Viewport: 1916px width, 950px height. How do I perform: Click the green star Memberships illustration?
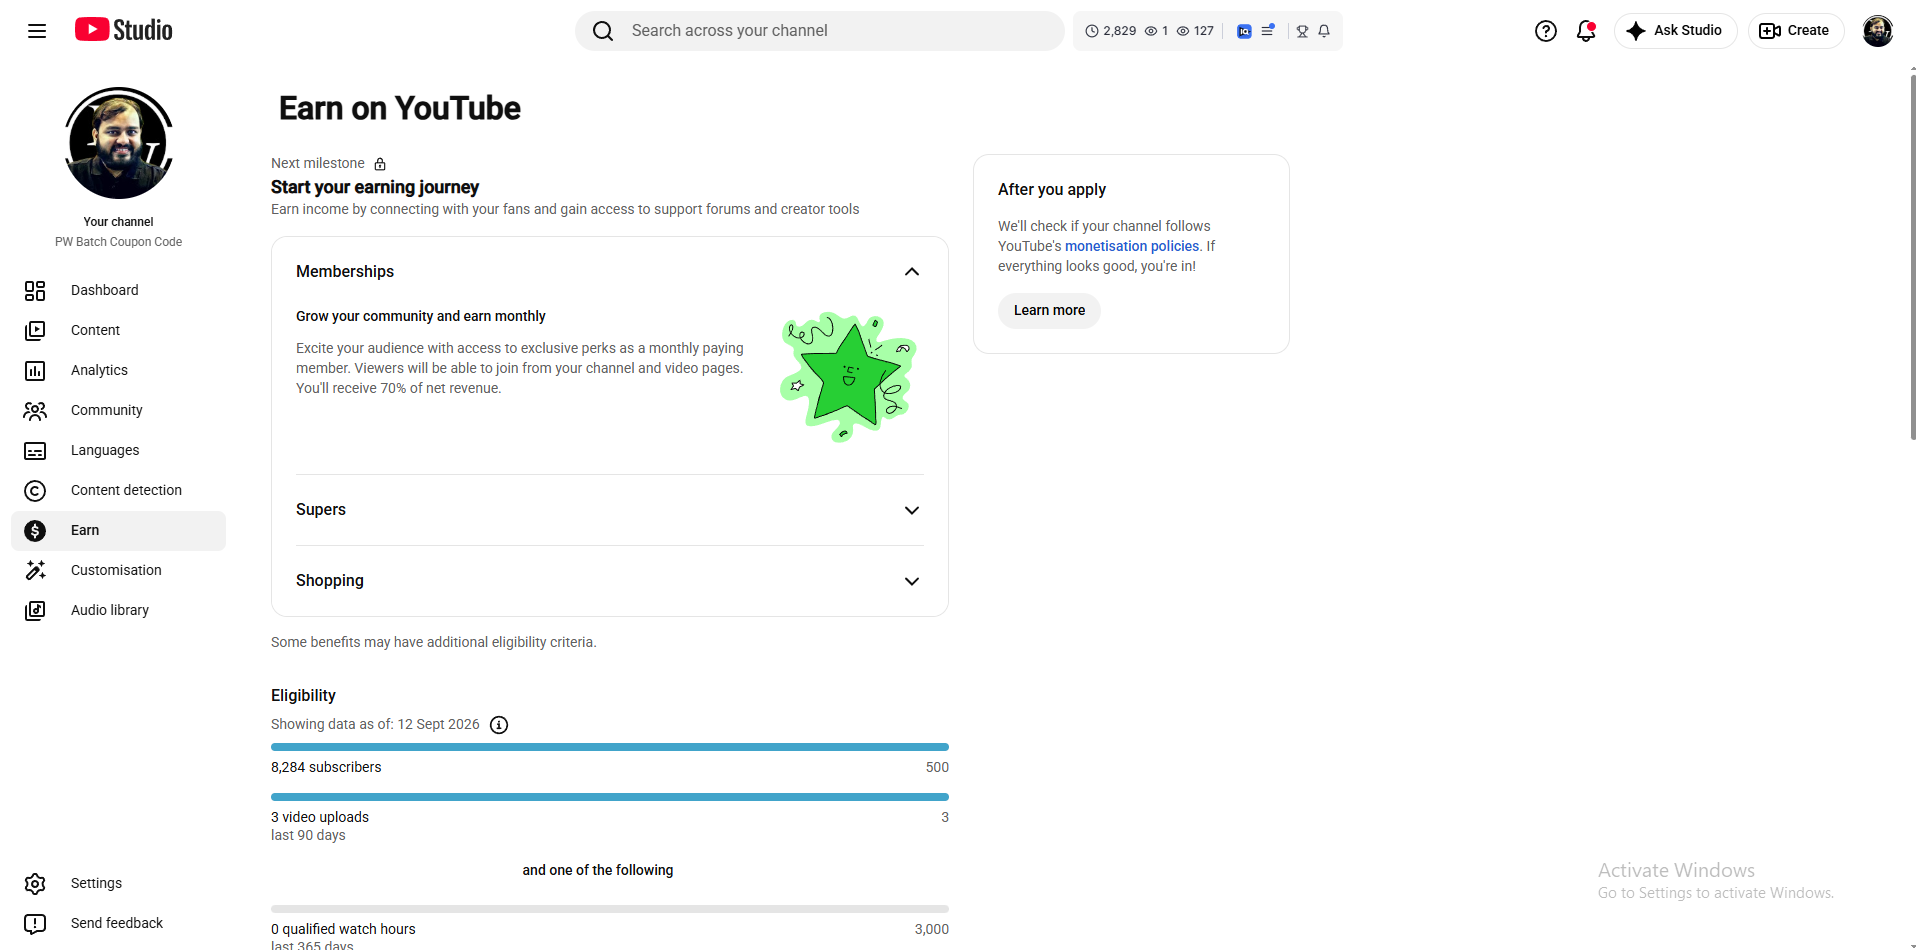point(848,376)
